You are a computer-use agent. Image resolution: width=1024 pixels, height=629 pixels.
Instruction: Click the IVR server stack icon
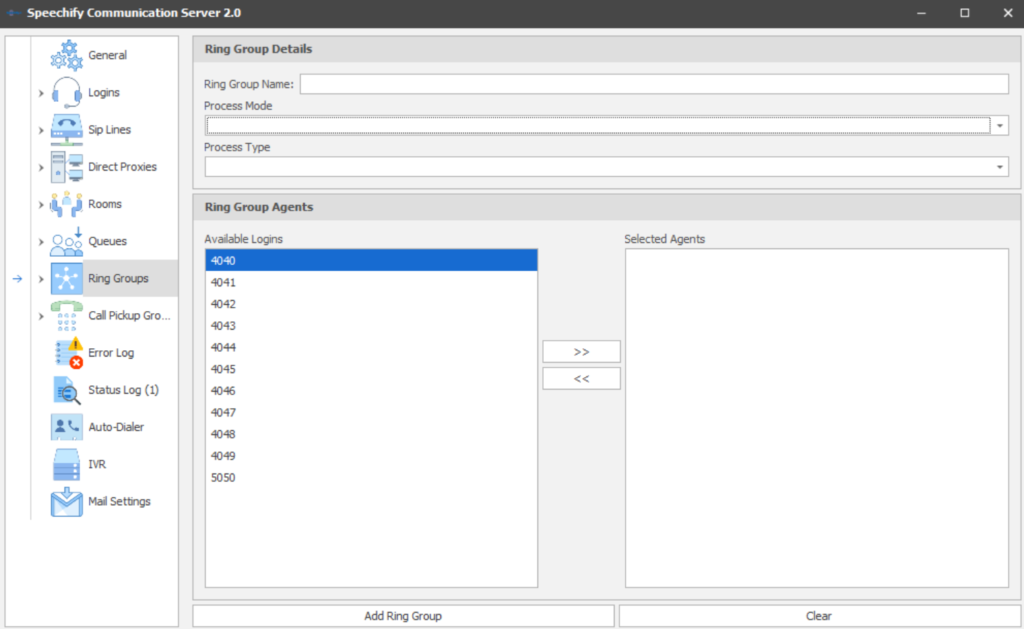tap(67, 464)
